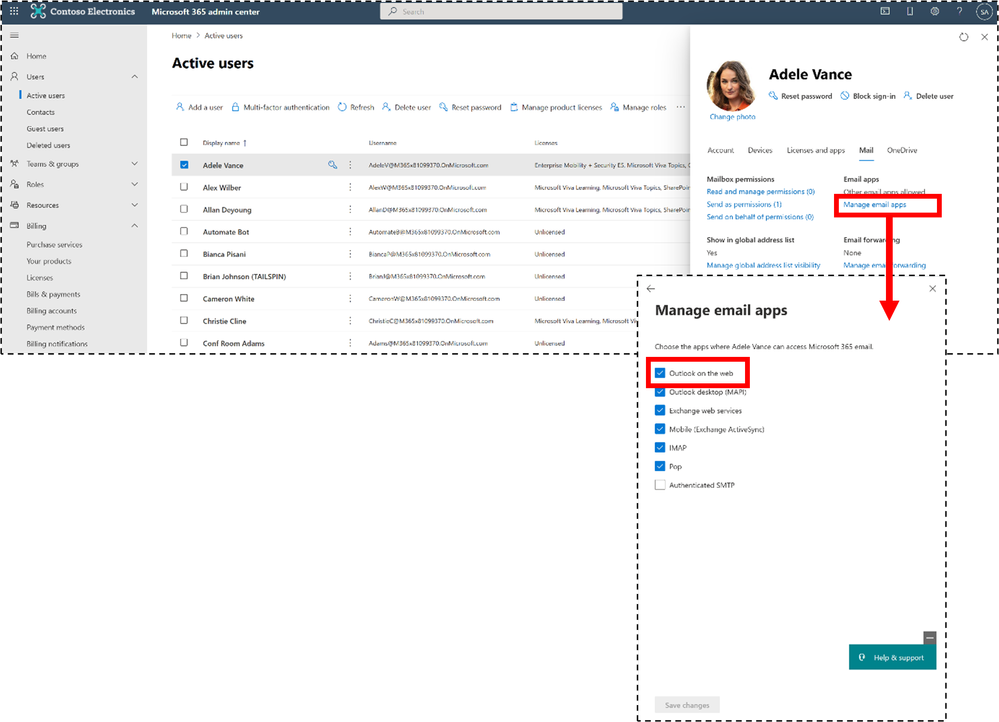This screenshot has width=999, height=722.
Task: Collapse the Billing navigation section
Action: click(134, 226)
